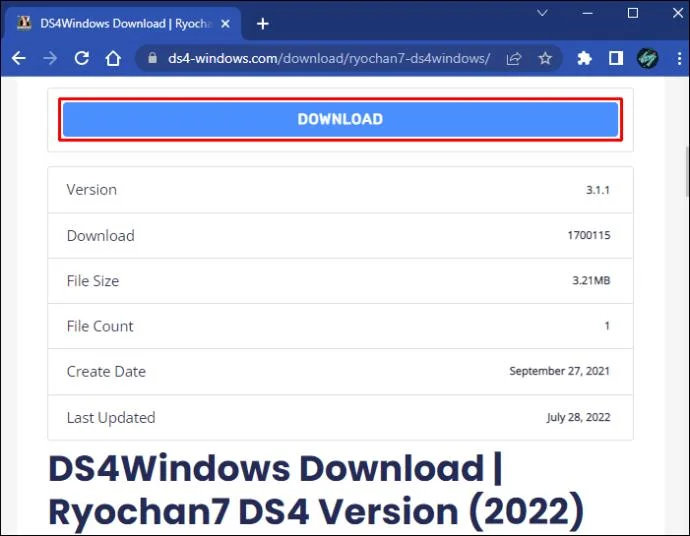
Task: Maximize the browser window
Action: pos(632,13)
